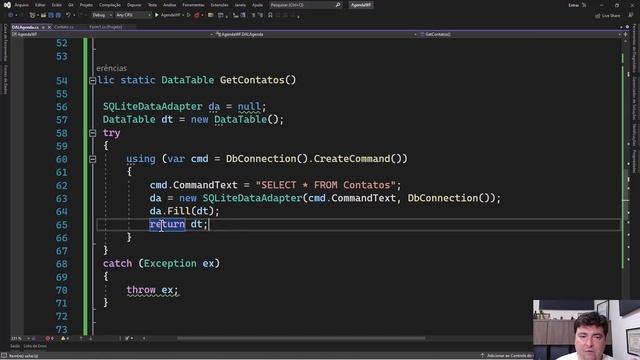Click the selected 'return' keyword on line 65
The height and width of the screenshot is (360, 640).
pos(167,224)
